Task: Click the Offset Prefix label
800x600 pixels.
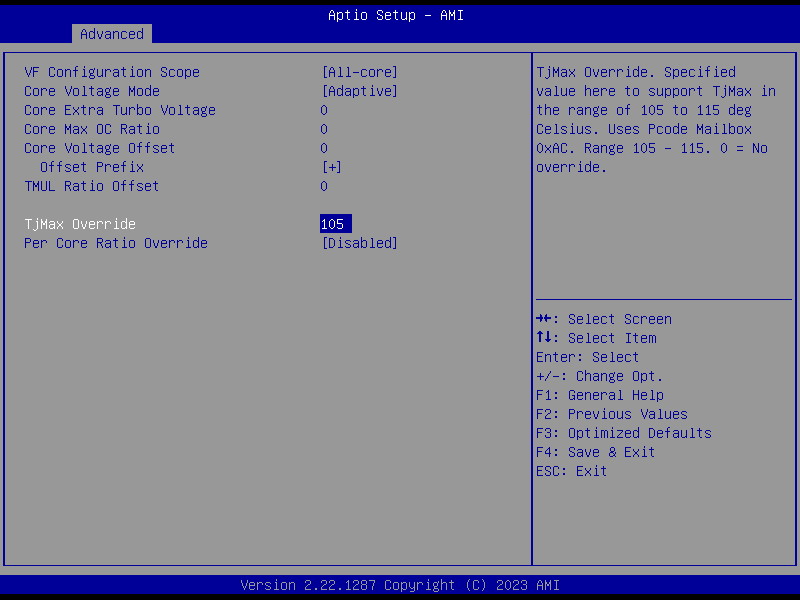Action: point(92,167)
